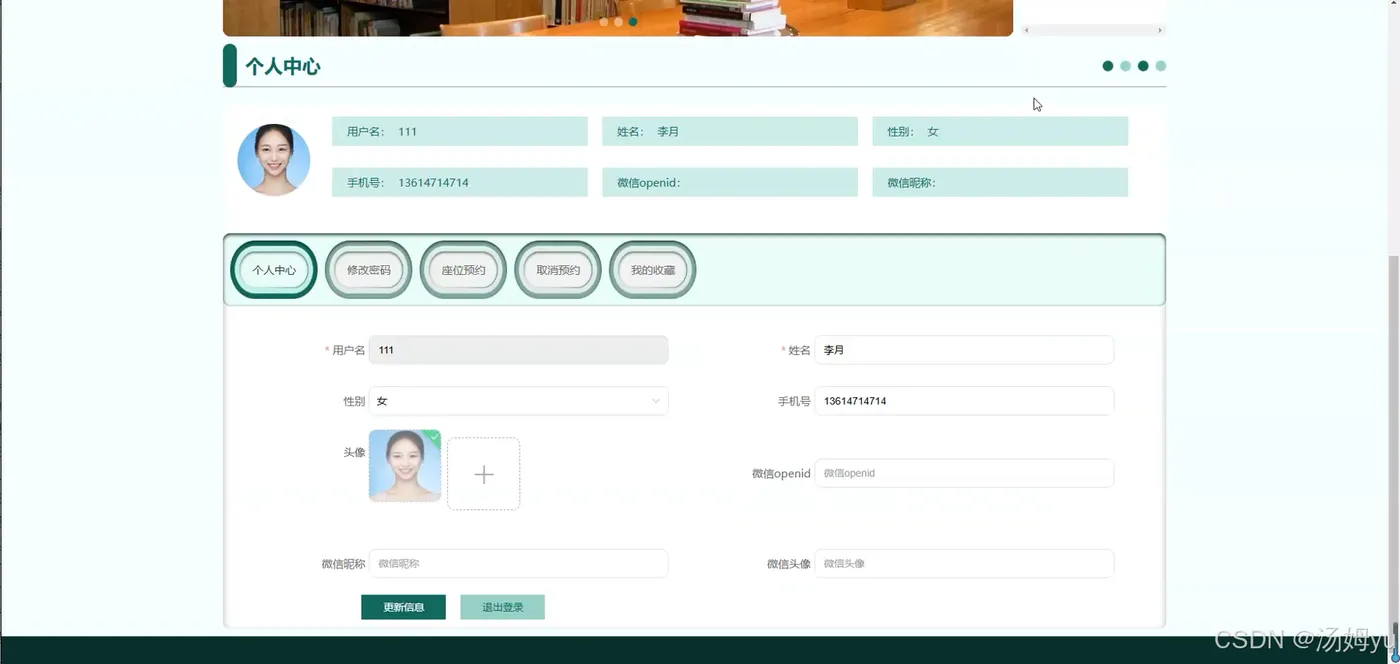Viewport: 1400px width, 664px height.
Task: Open the 我的收藏 tab
Action: 652,270
